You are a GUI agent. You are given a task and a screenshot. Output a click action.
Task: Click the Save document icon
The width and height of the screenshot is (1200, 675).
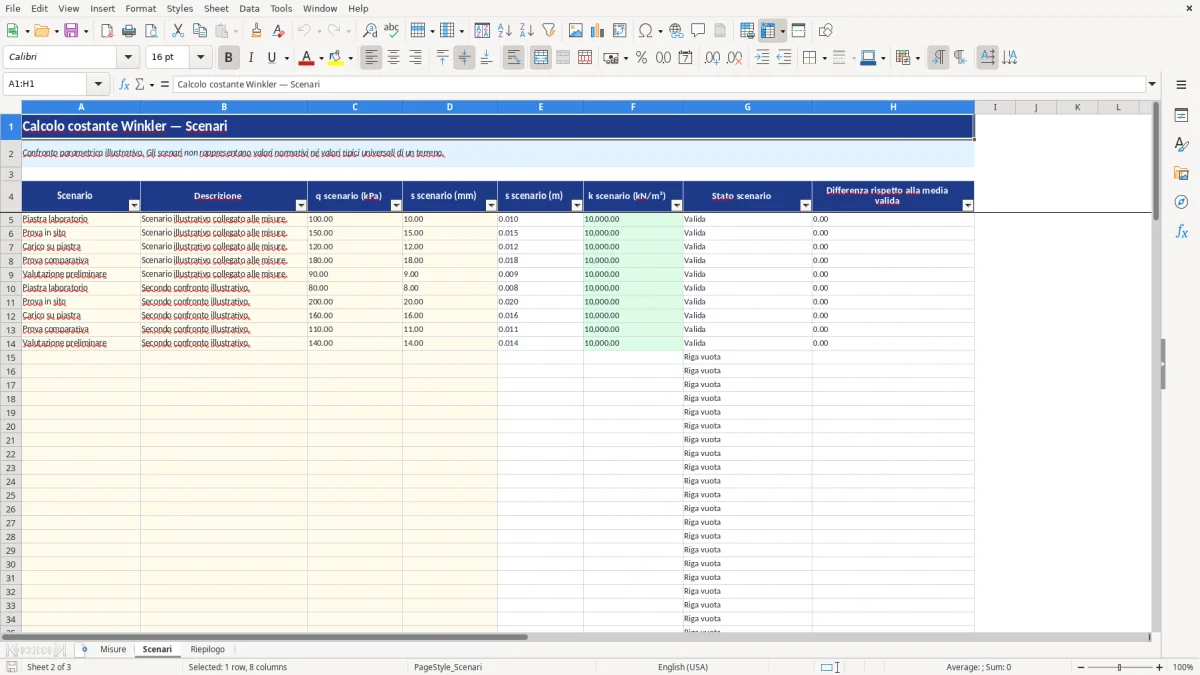click(x=71, y=31)
